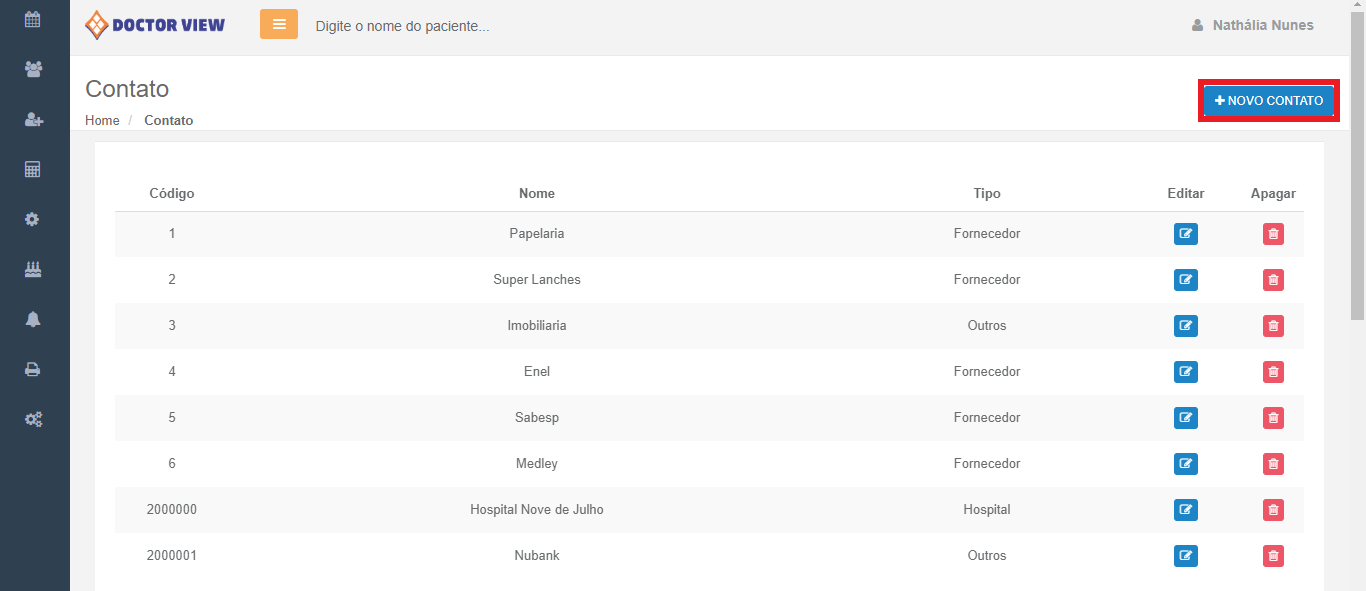
Task: Open the calendar icon in sidebar
Action: (x=33, y=19)
